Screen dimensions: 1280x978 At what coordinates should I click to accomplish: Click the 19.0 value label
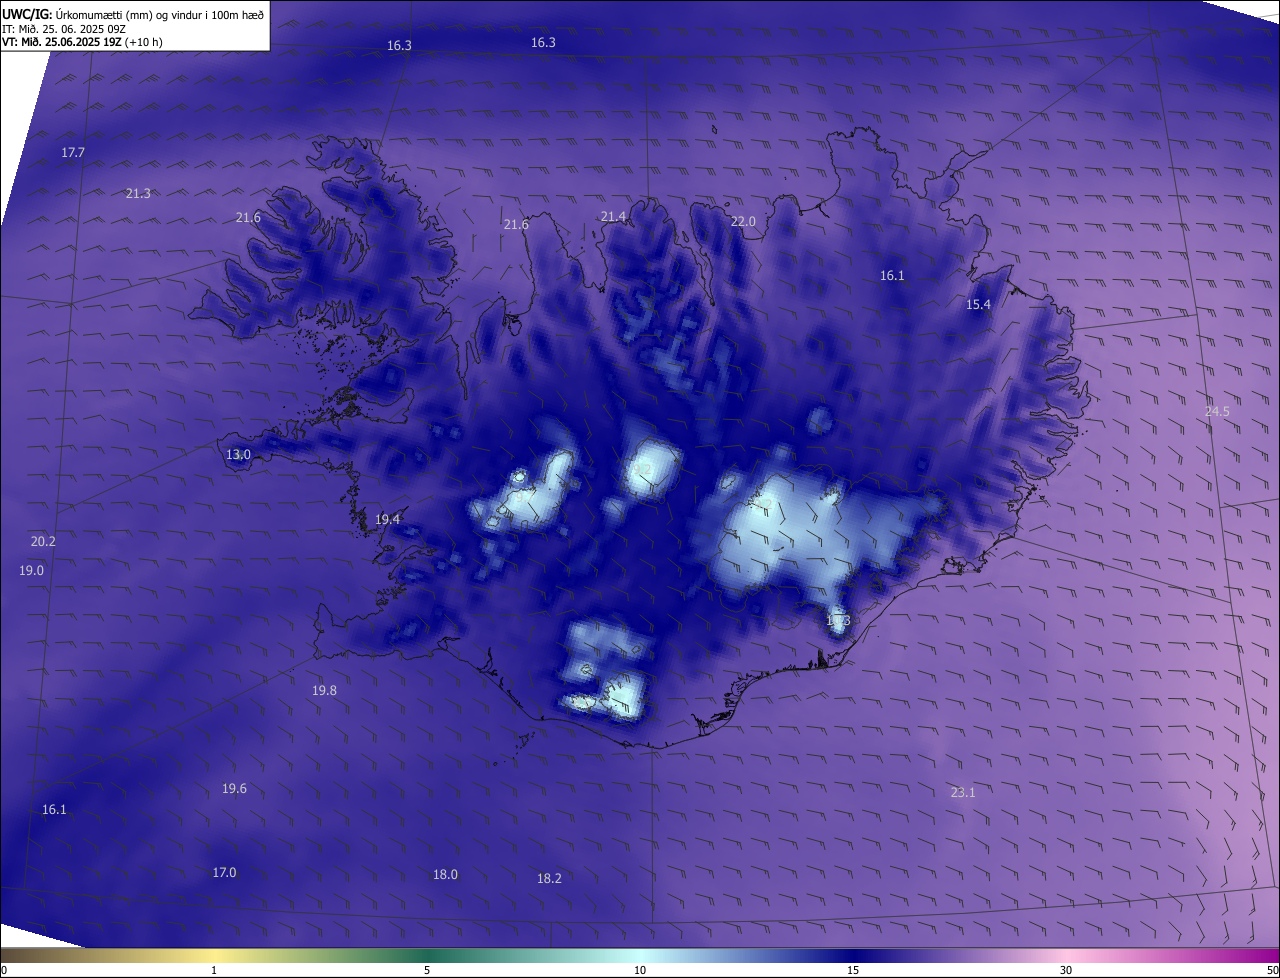pos(31,571)
